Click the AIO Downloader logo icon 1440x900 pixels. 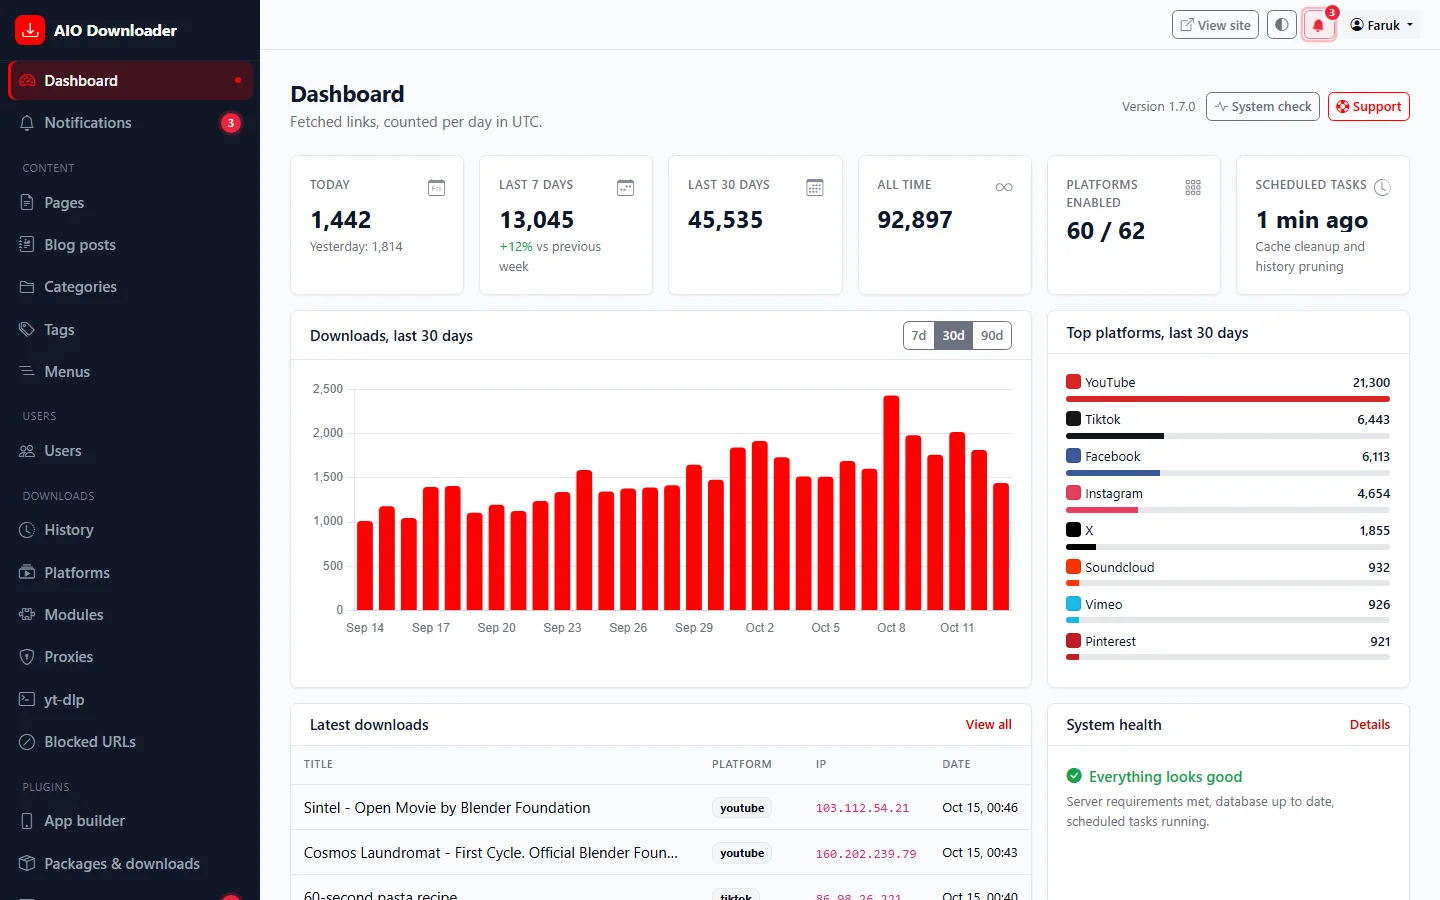(x=30, y=30)
